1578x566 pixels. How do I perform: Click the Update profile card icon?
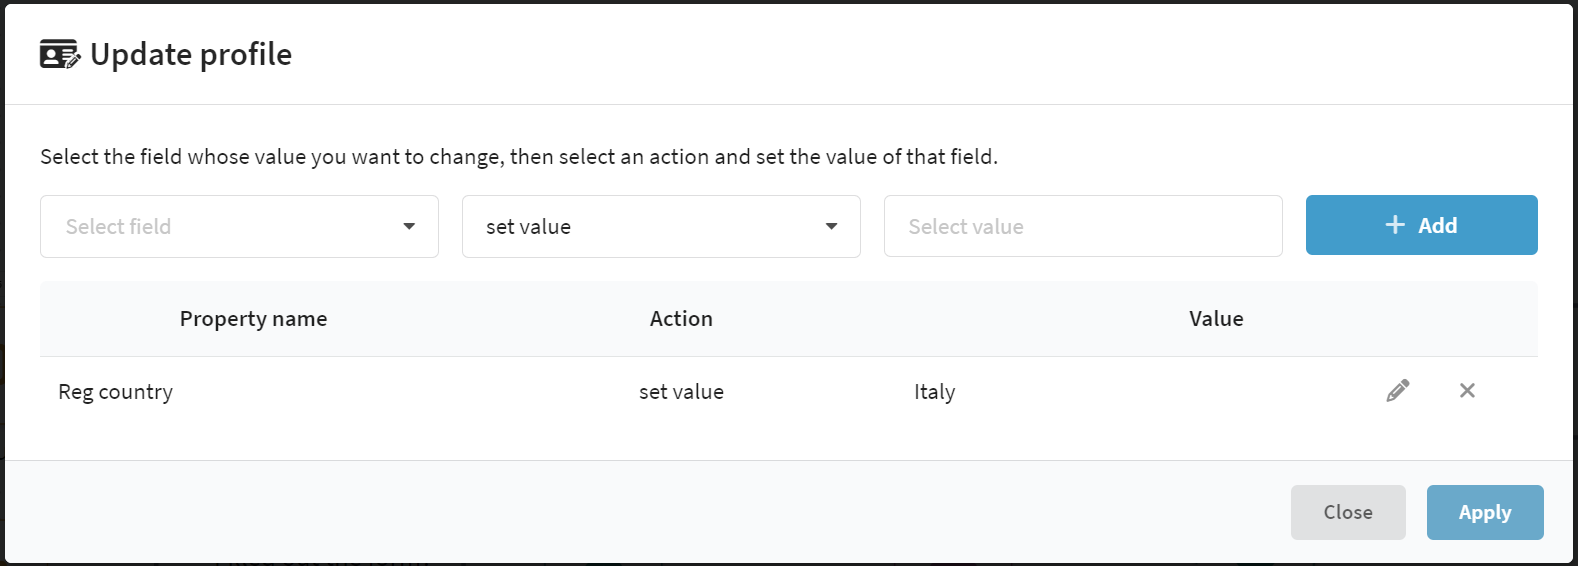coord(59,54)
